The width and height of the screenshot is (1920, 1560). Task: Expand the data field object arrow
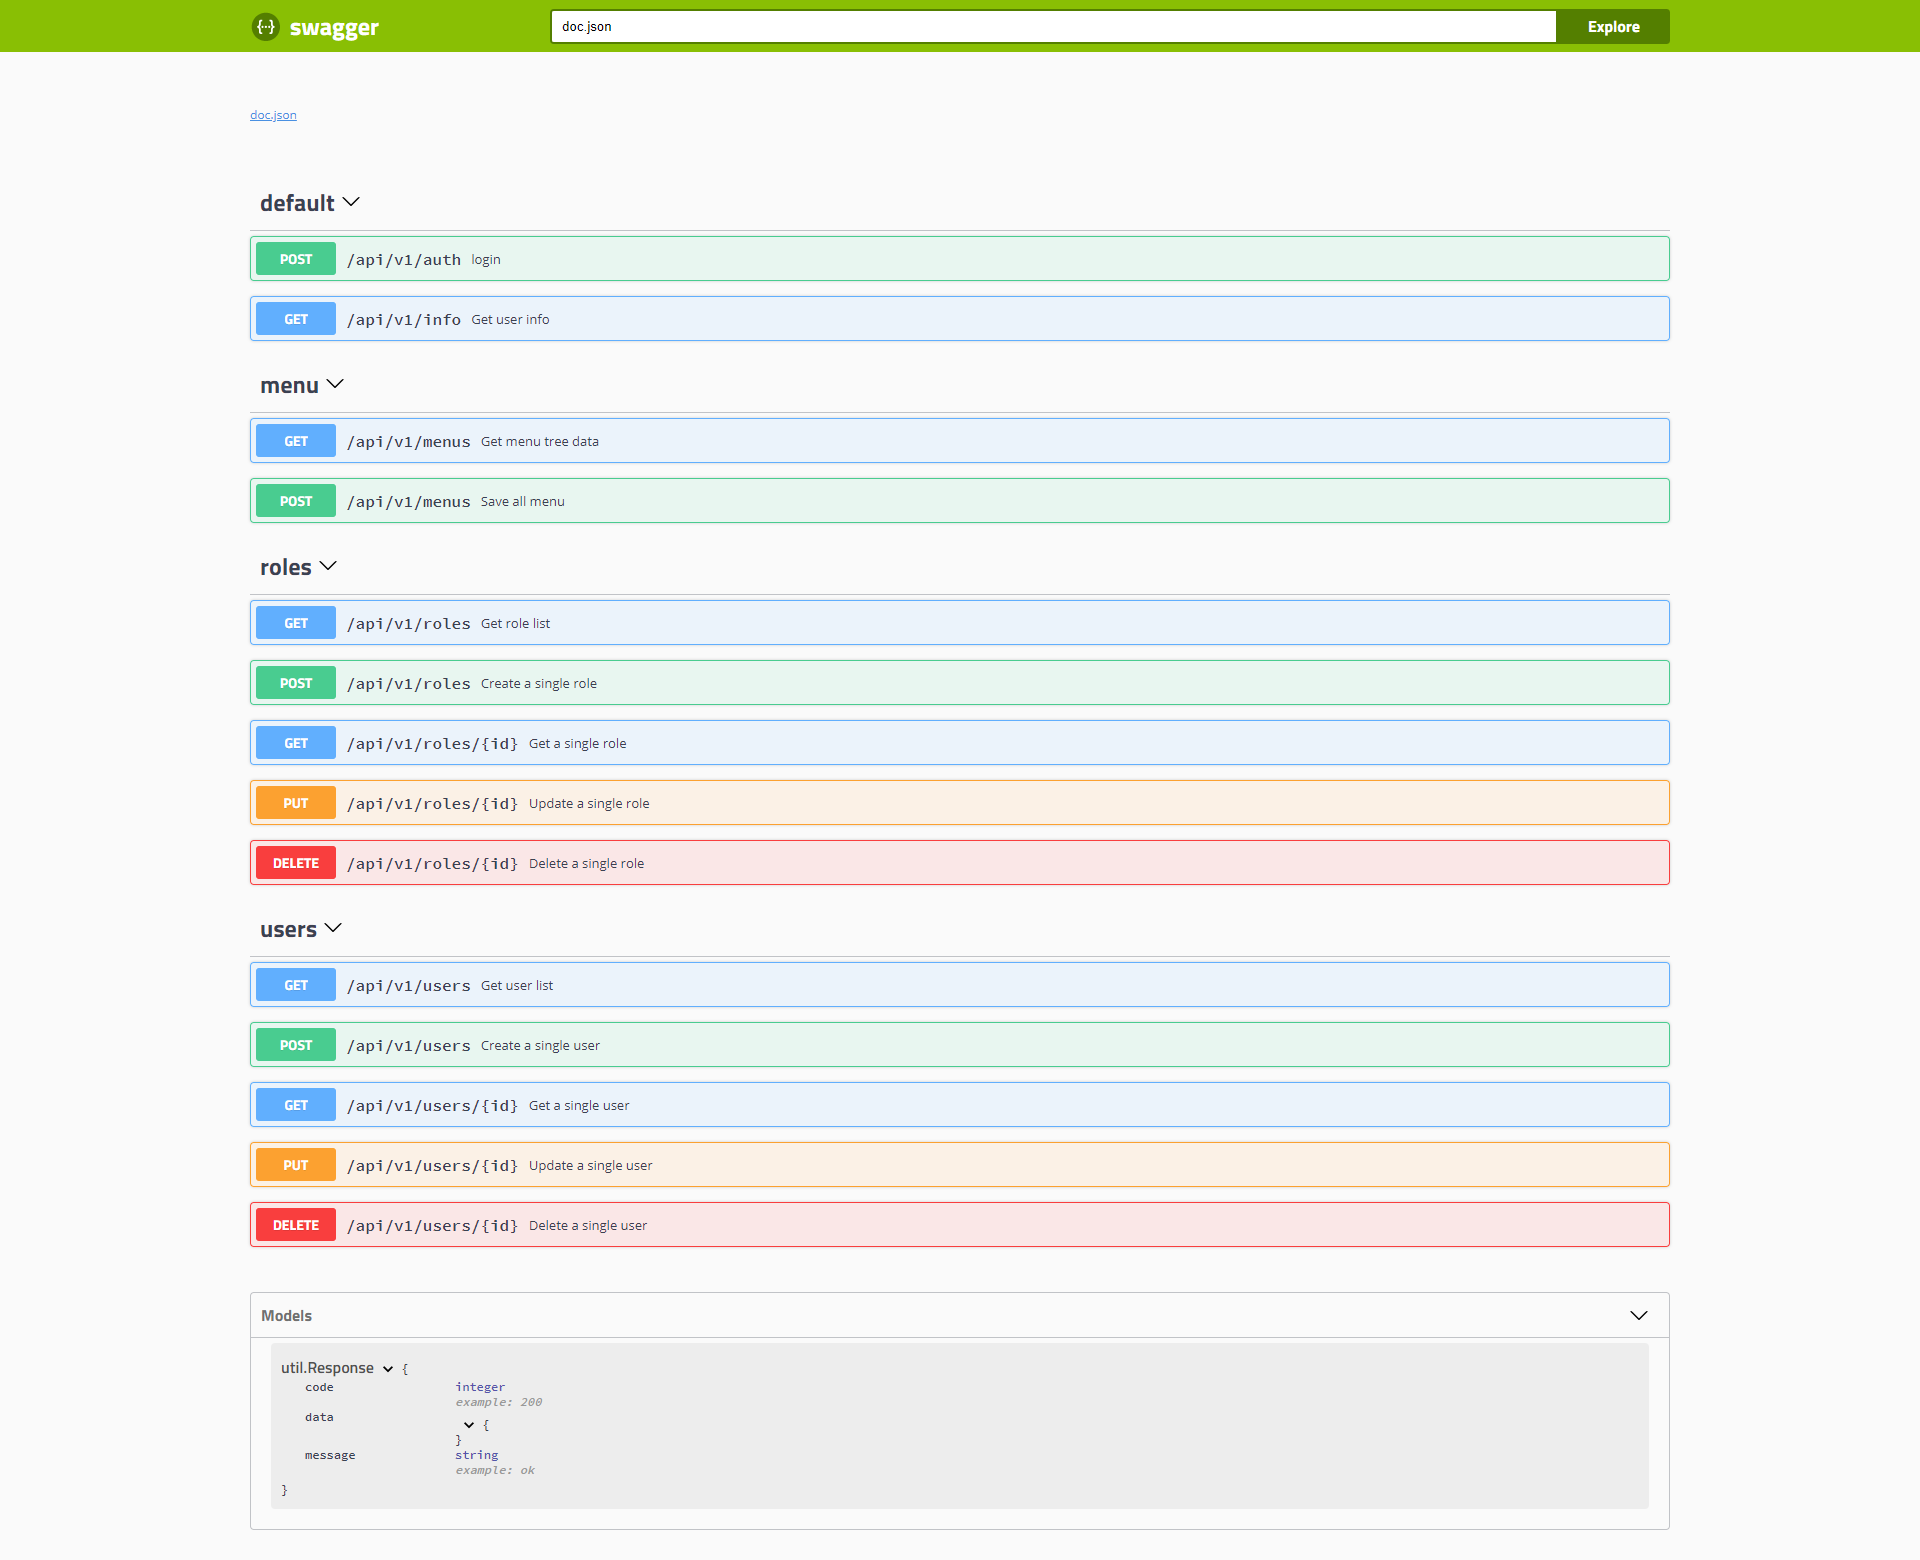click(468, 1425)
